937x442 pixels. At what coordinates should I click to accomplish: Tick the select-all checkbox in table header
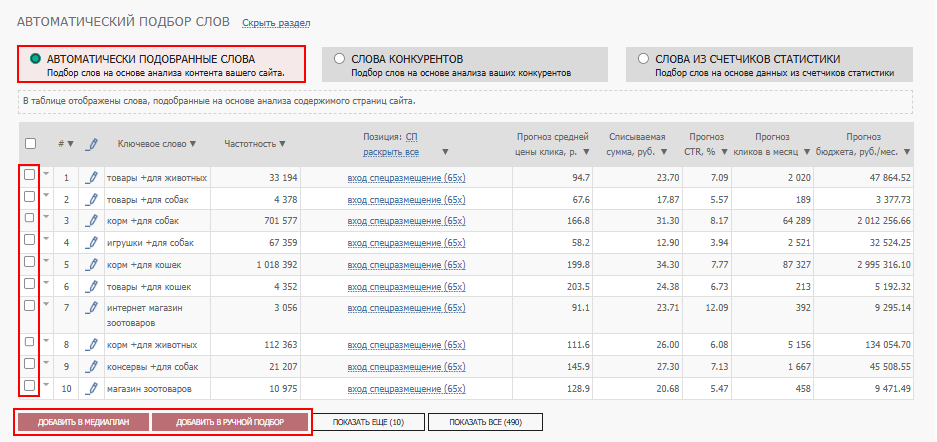30,143
